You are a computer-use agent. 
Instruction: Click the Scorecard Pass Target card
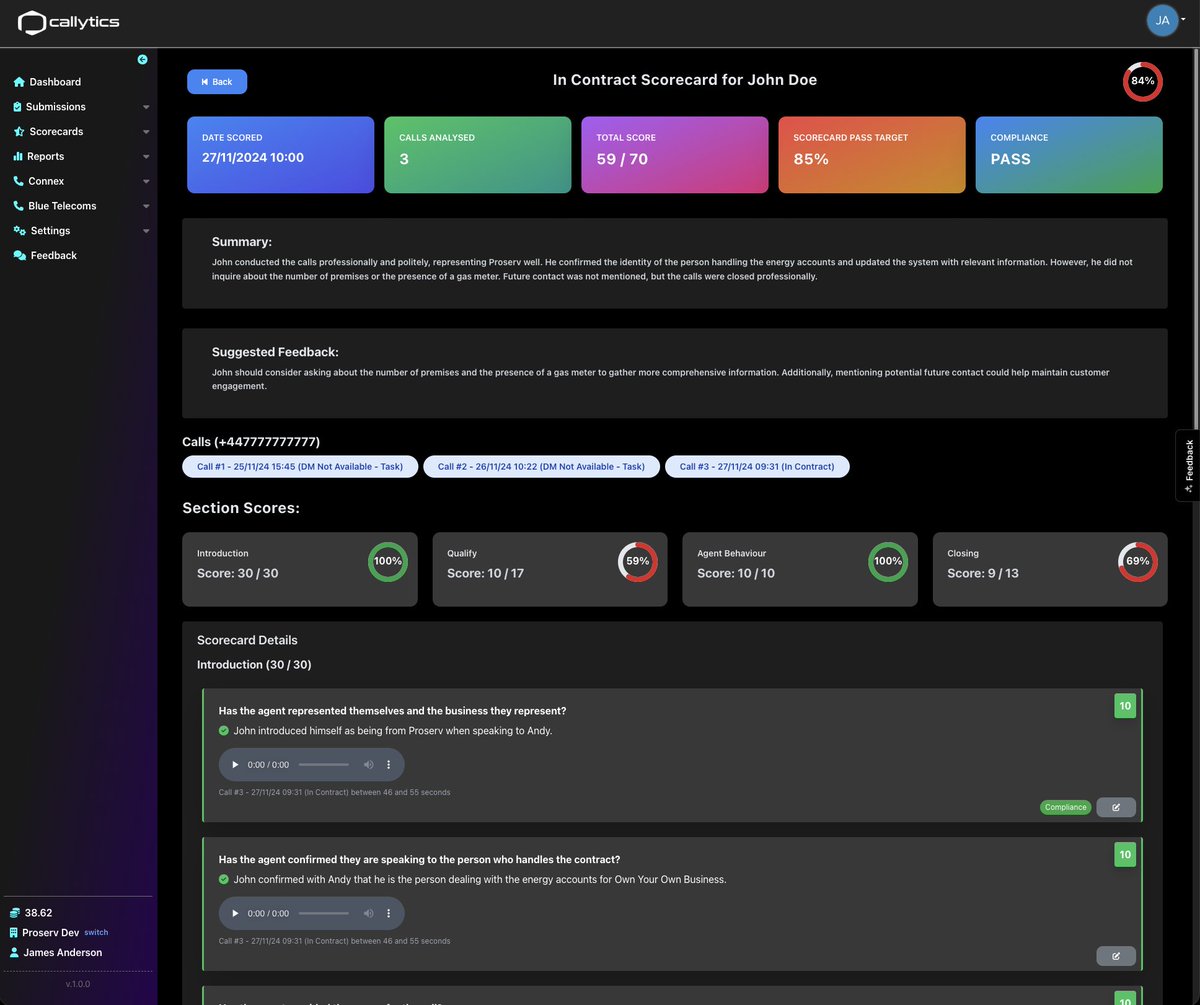pos(872,155)
